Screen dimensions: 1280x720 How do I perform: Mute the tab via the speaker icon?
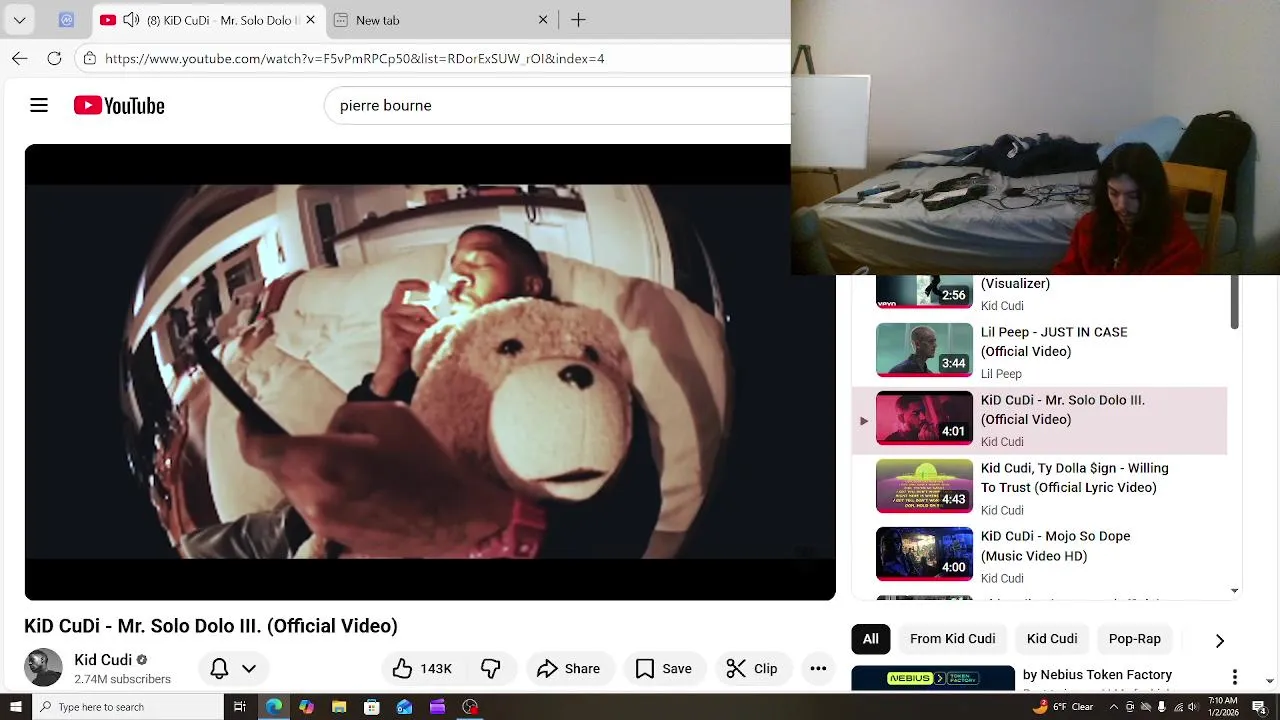pos(131,20)
